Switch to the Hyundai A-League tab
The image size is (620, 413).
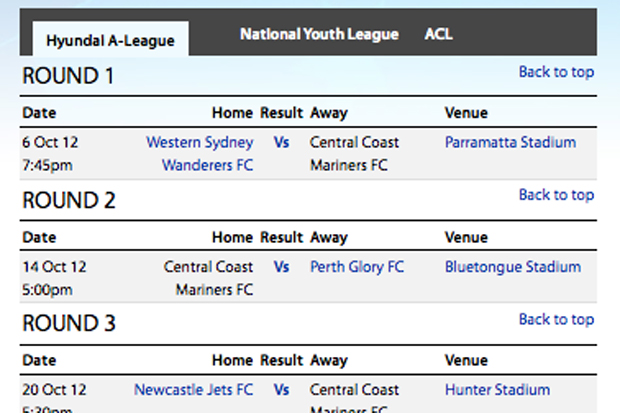(111, 40)
